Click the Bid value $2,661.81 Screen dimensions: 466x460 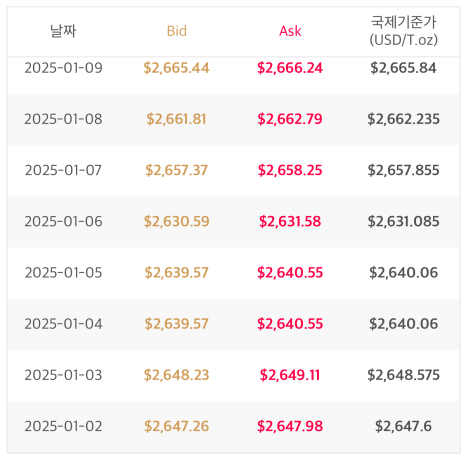177,119
